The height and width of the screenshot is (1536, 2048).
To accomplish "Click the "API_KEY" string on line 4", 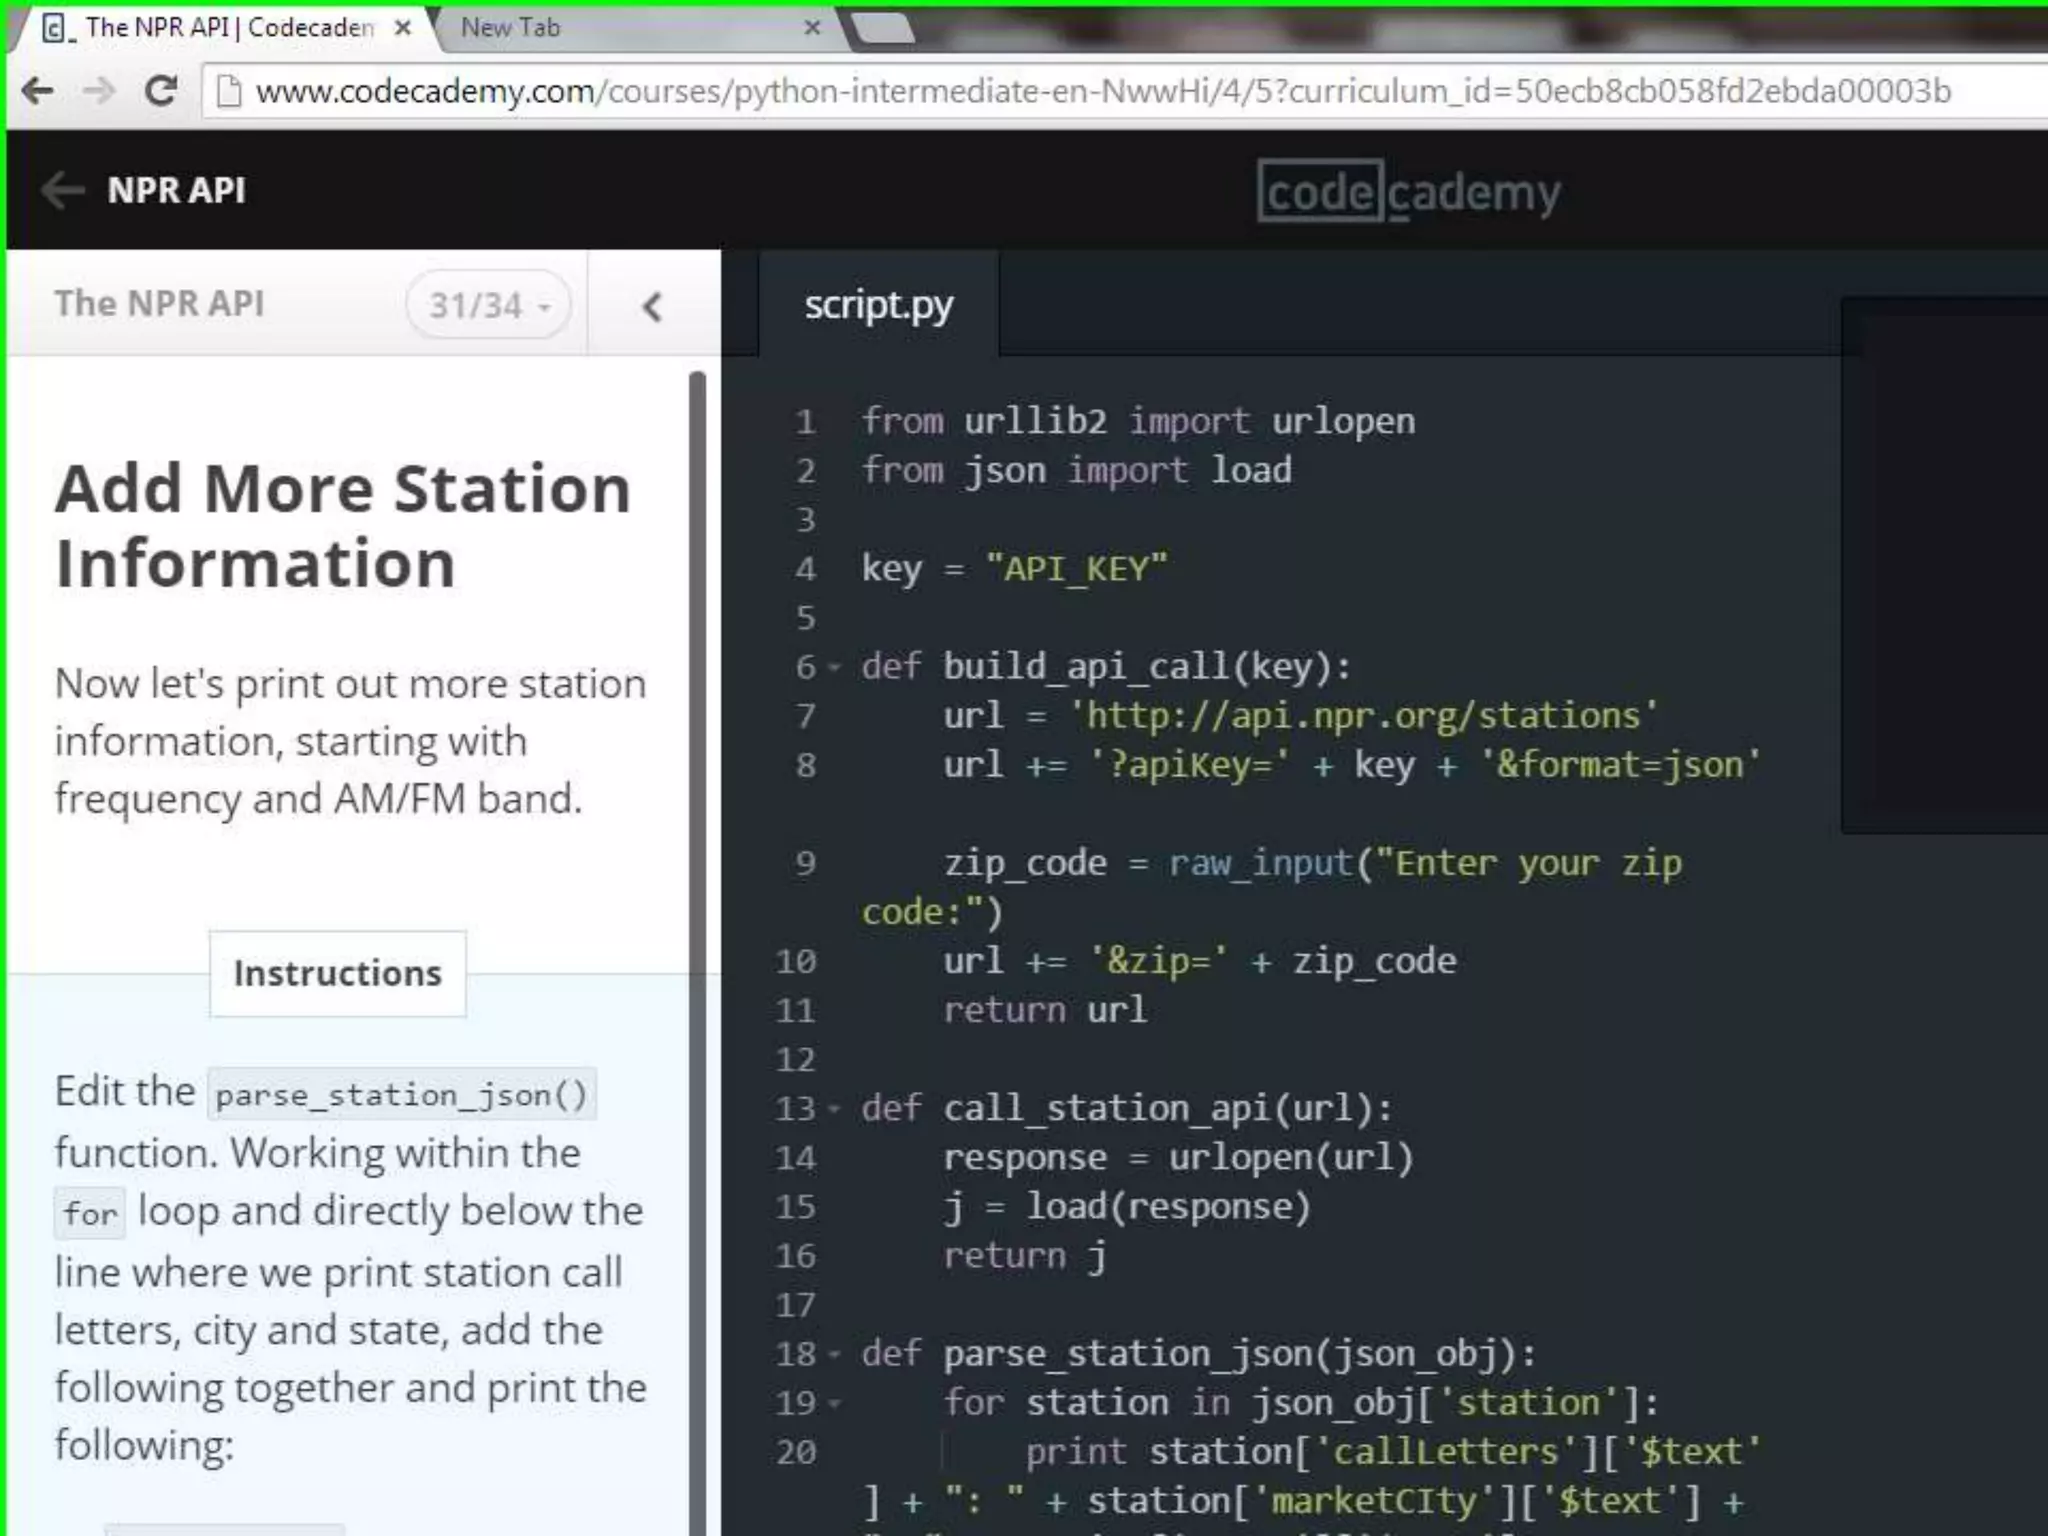I will click(1076, 569).
